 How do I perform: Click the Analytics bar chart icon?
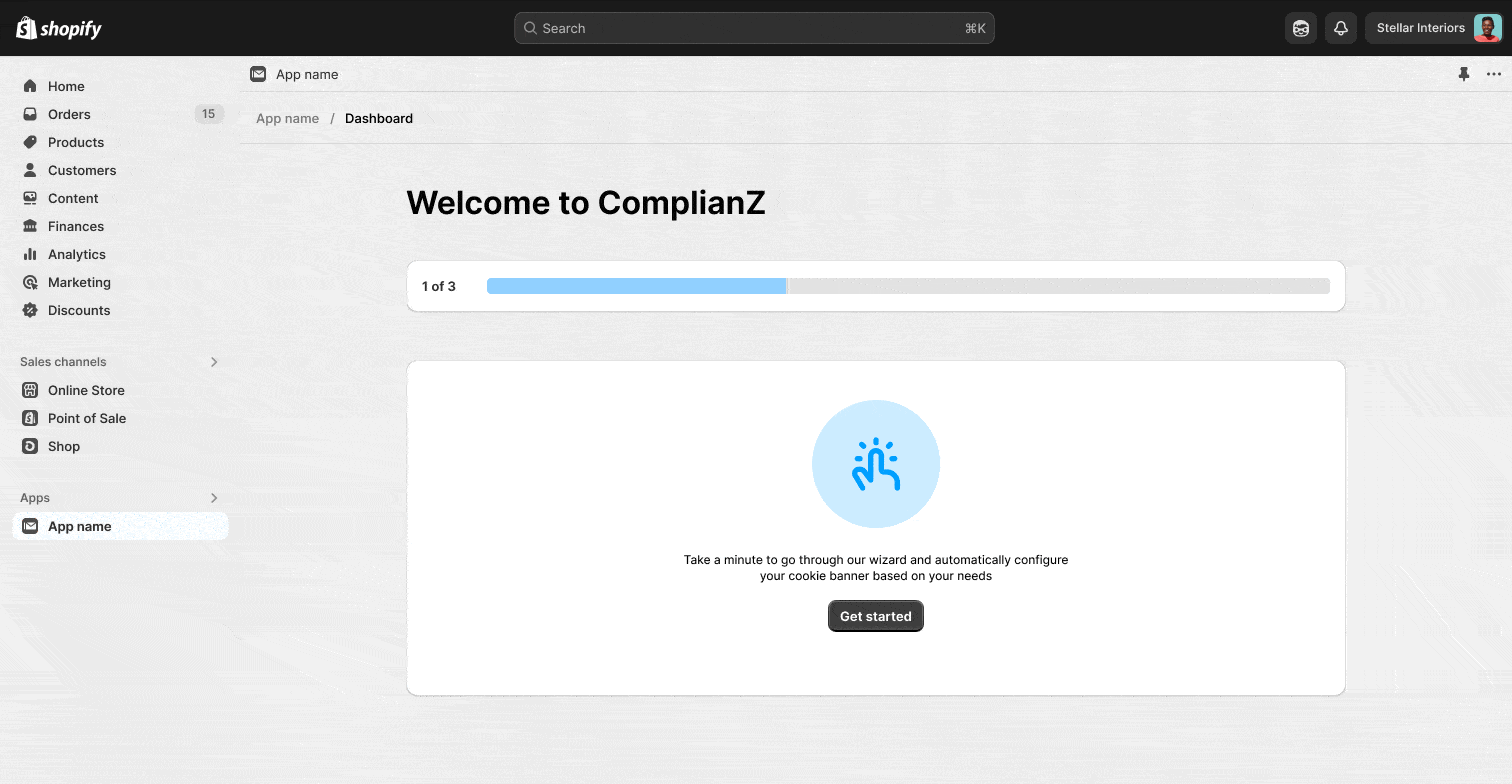[30, 254]
